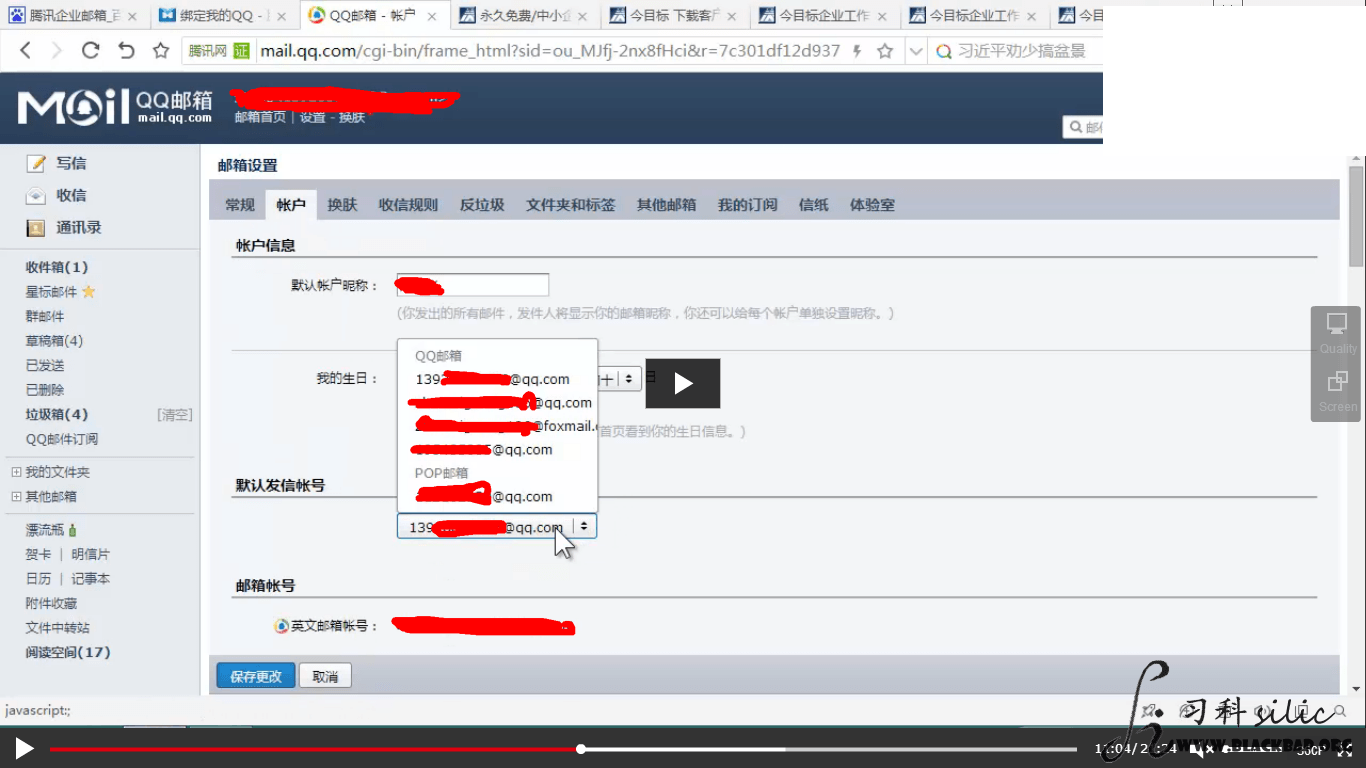Open the default sending account dropdown
The height and width of the screenshot is (768, 1366).
click(497, 527)
